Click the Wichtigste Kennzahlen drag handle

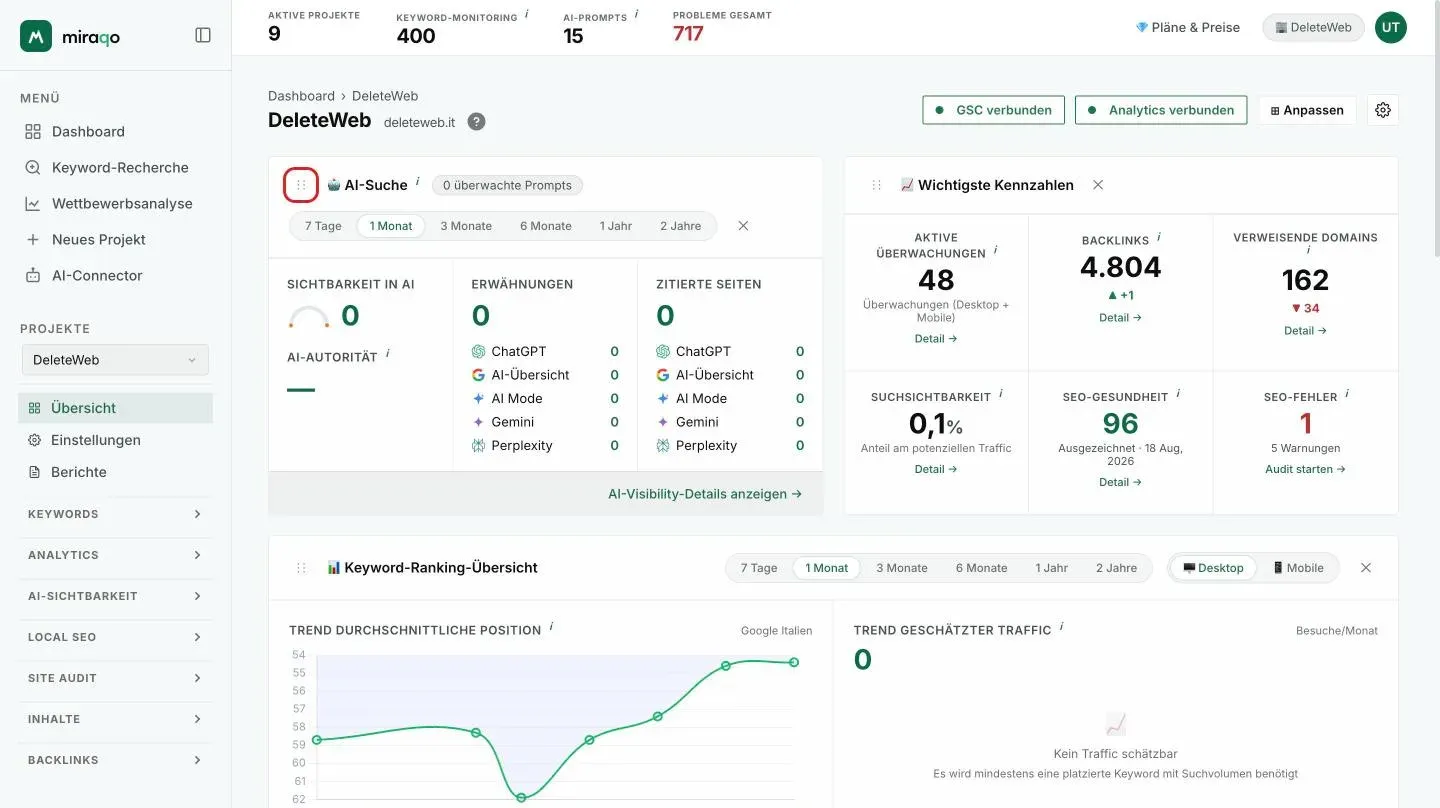click(x=877, y=185)
